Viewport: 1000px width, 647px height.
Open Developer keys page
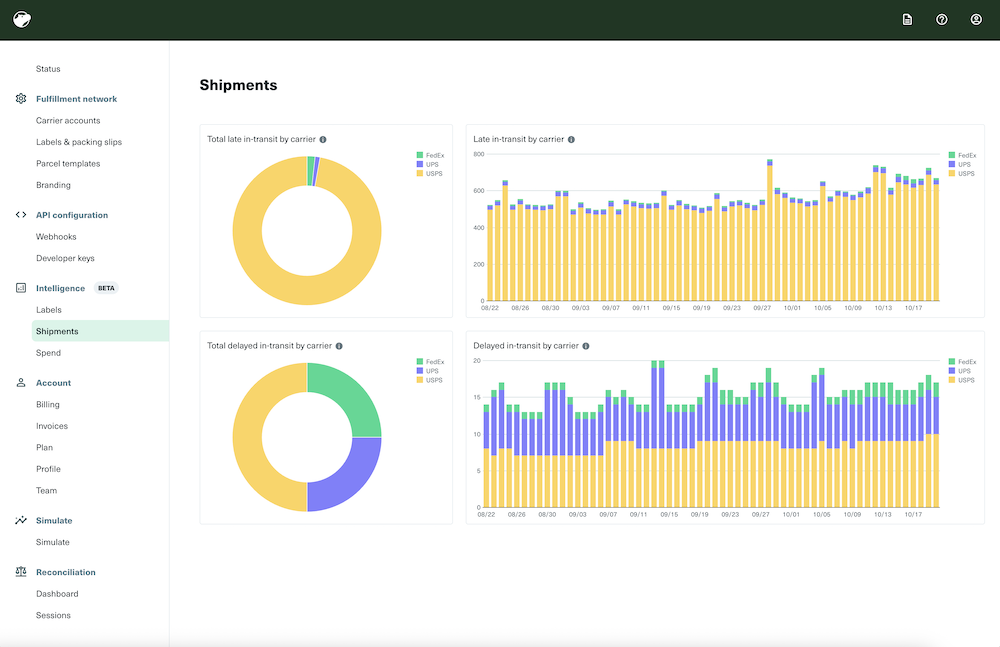pos(65,258)
